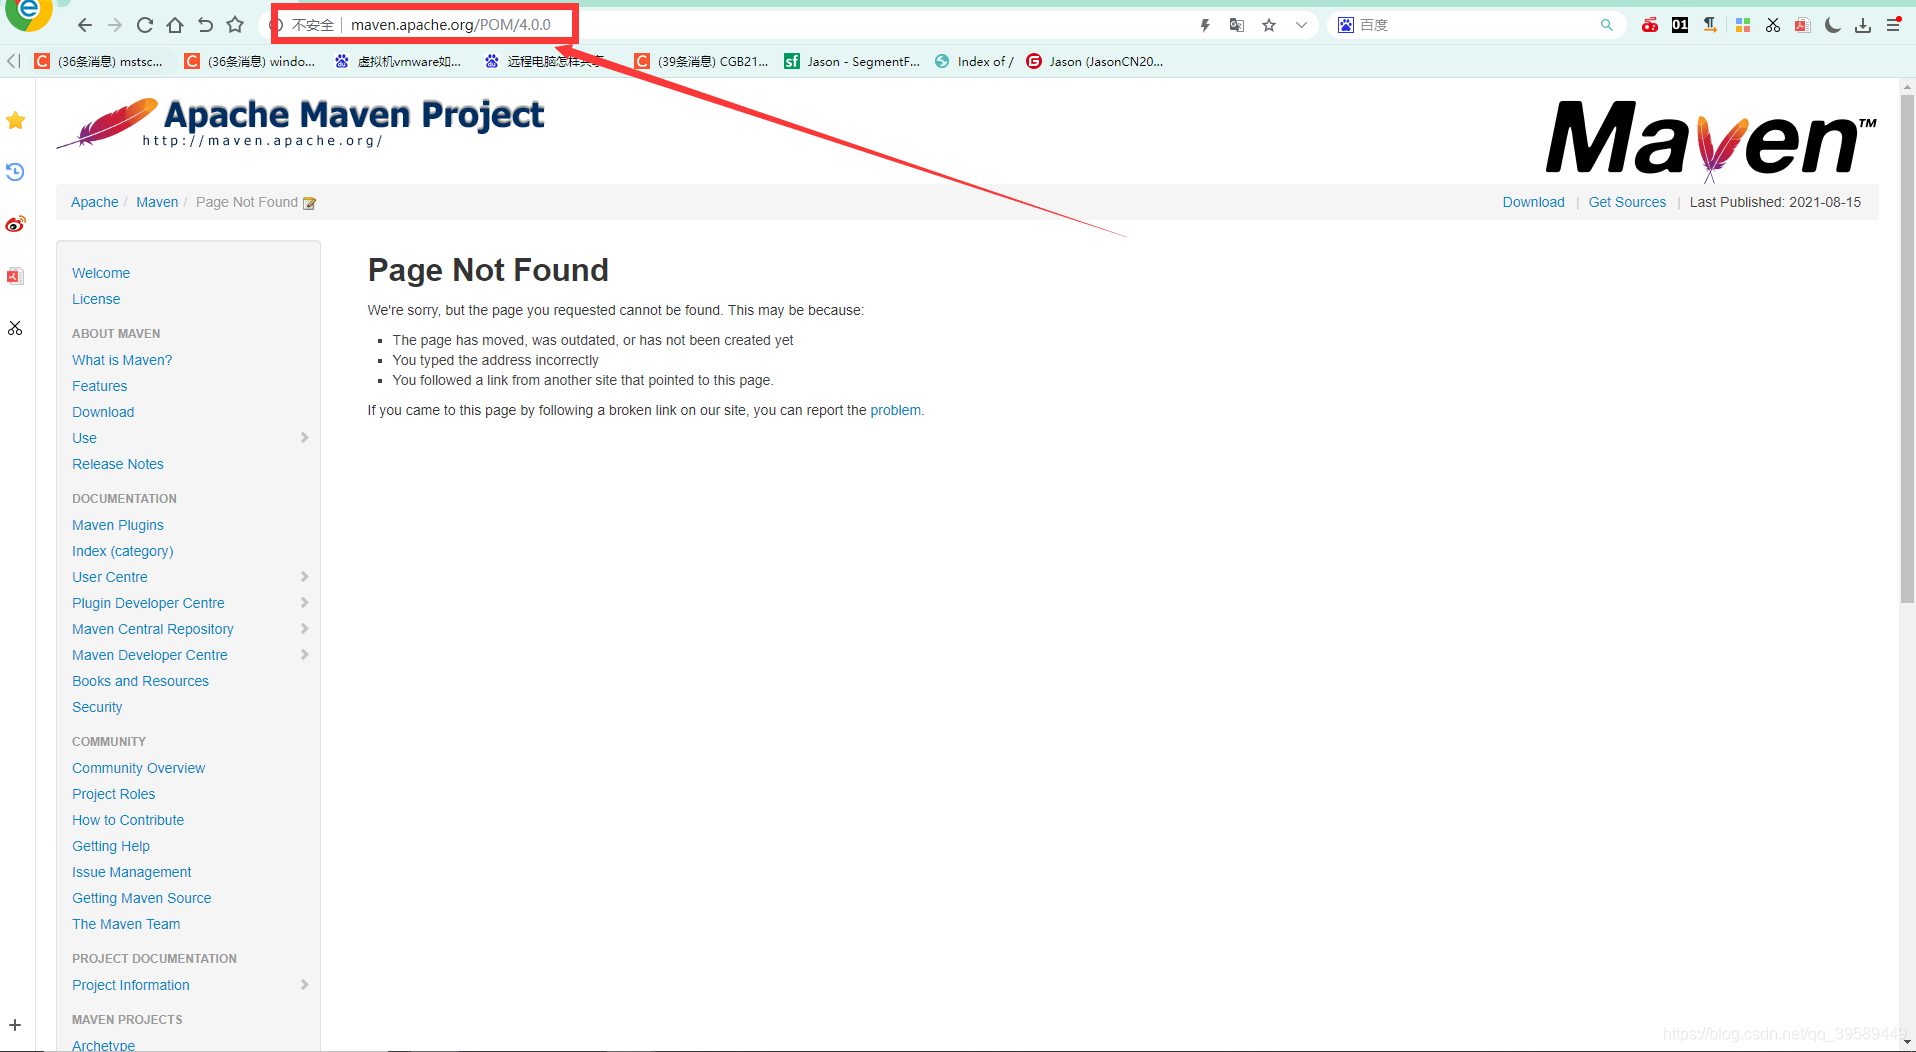Viewport: 1916px width, 1052px height.
Task: Expand the Maven Developer Centre chevron
Action: pos(304,655)
